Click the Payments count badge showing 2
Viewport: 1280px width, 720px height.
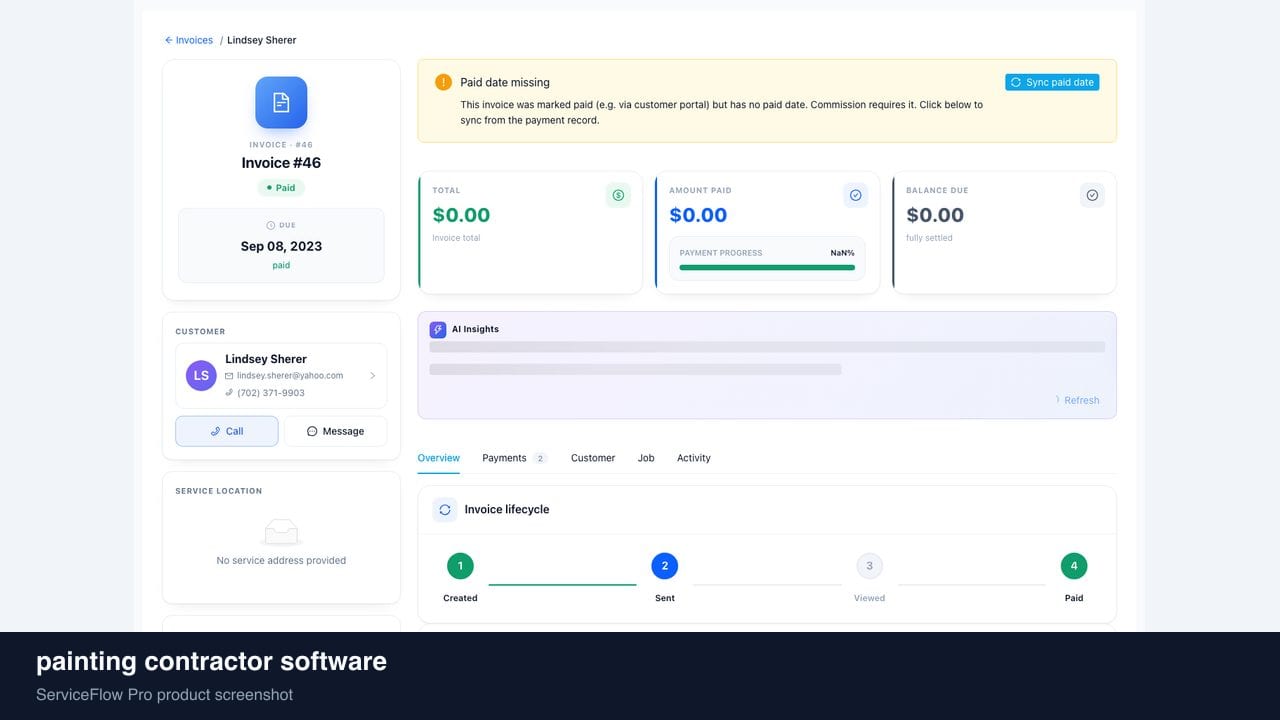pyautogui.click(x=540, y=458)
